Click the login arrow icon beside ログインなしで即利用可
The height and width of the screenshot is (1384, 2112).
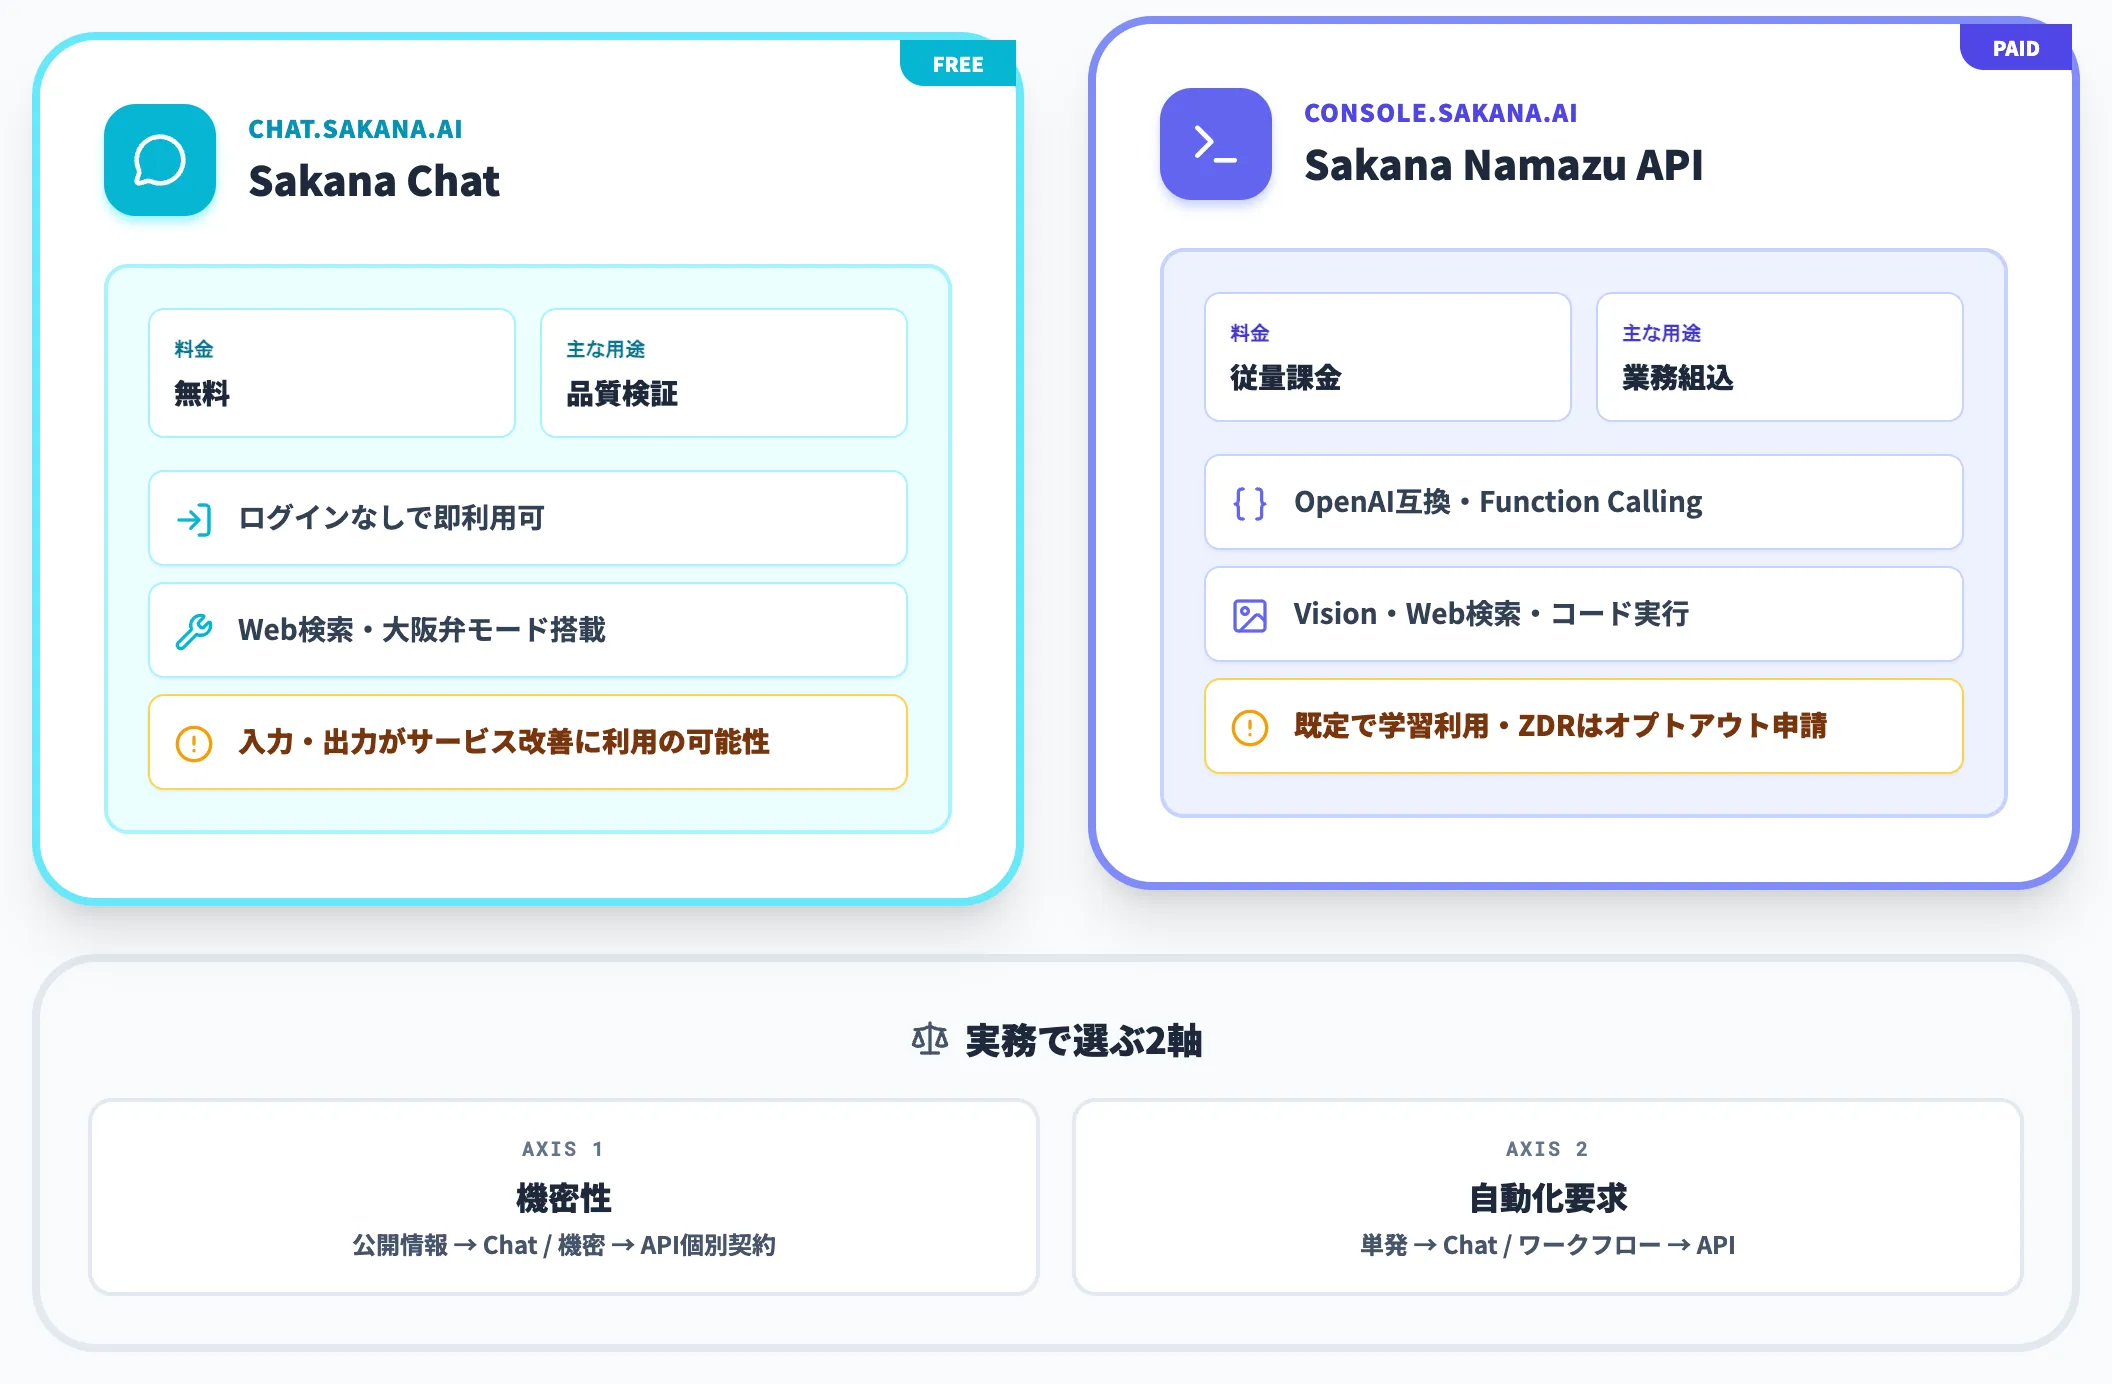pos(194,519)
